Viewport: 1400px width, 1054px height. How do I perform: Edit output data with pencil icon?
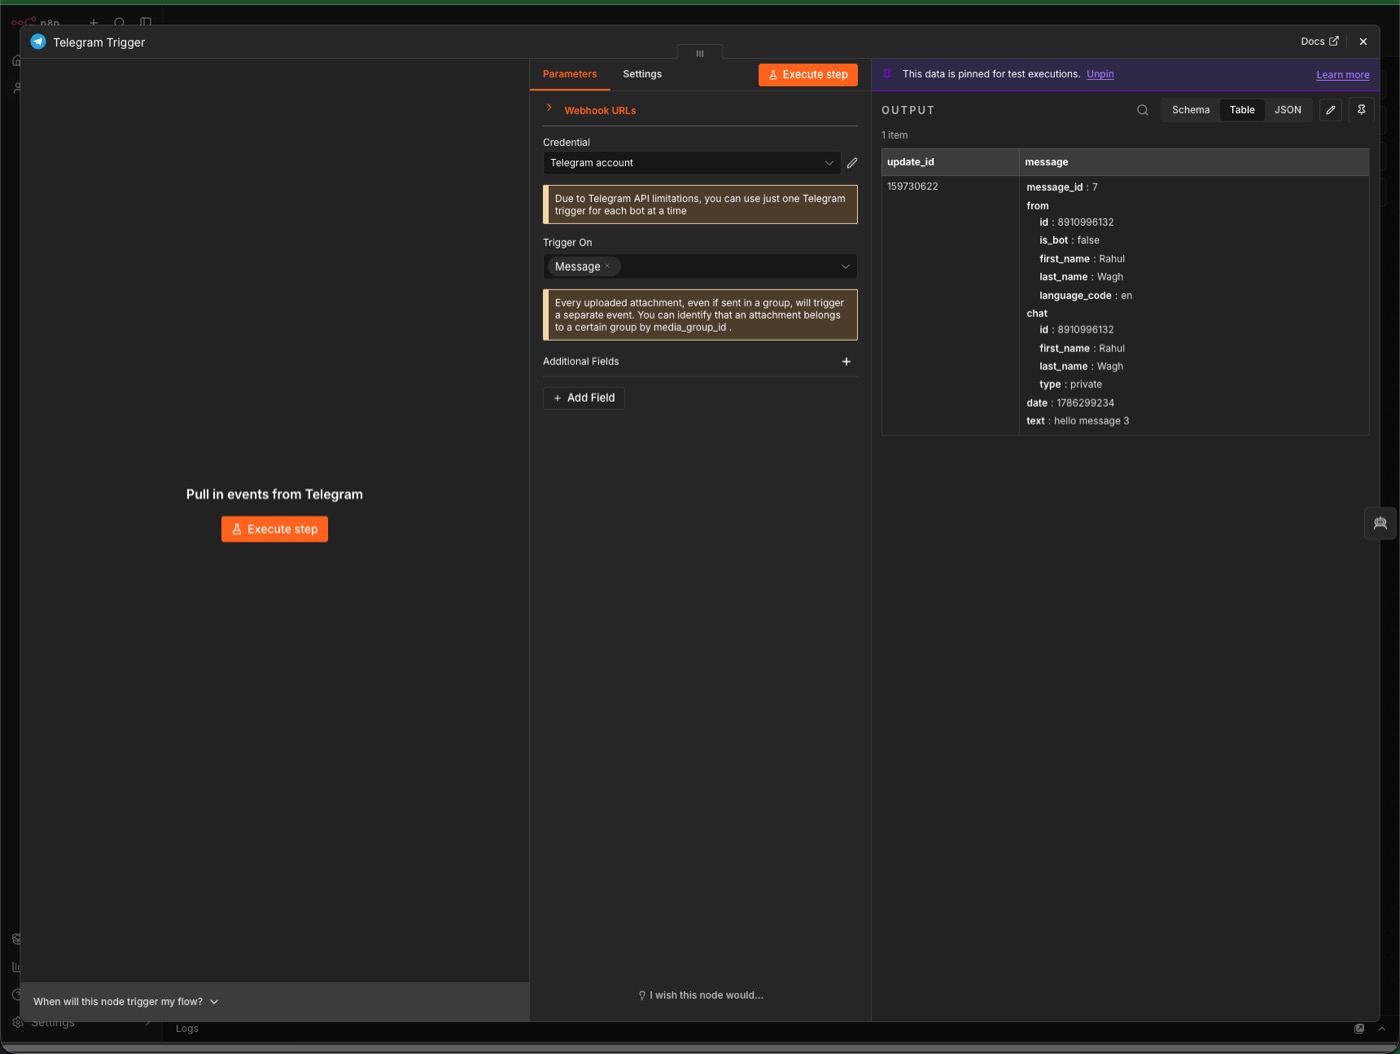click(1330, 110)
